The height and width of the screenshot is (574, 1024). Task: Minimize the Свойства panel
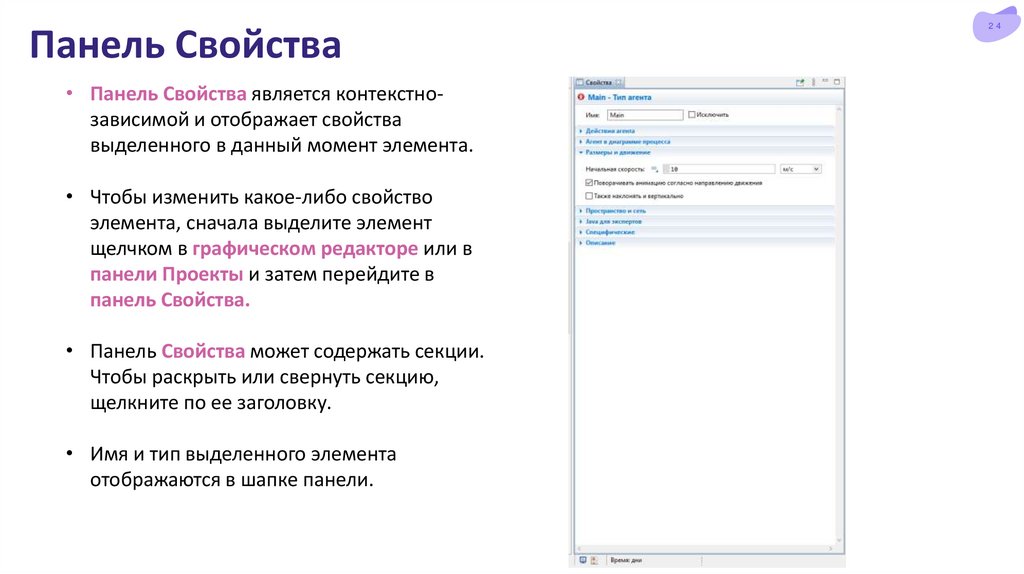[825, 82]
